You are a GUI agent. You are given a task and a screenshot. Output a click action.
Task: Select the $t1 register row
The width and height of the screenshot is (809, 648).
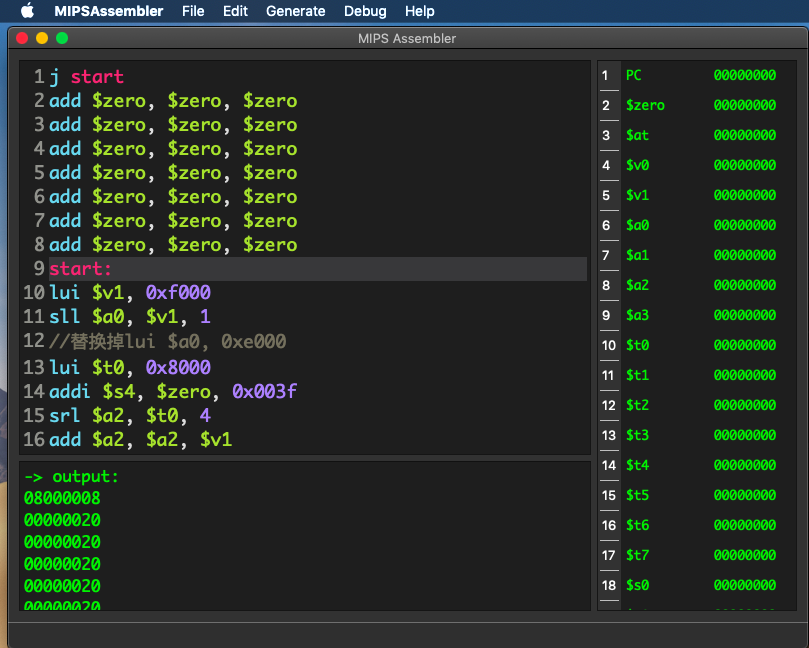697,375
